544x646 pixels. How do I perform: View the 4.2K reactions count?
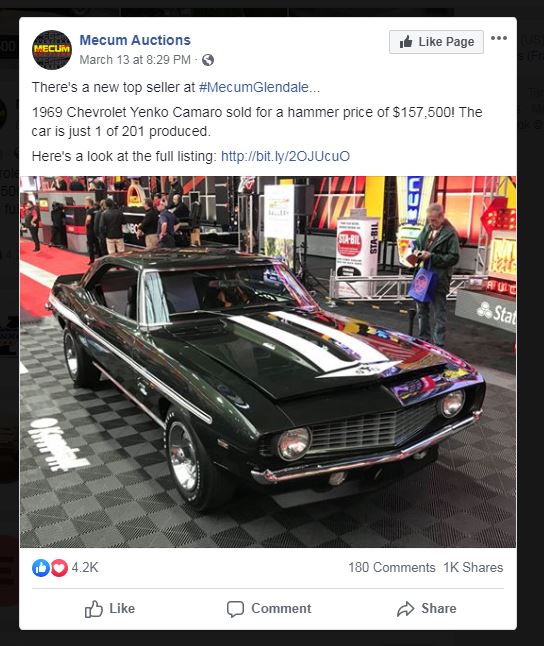point(85,567)
